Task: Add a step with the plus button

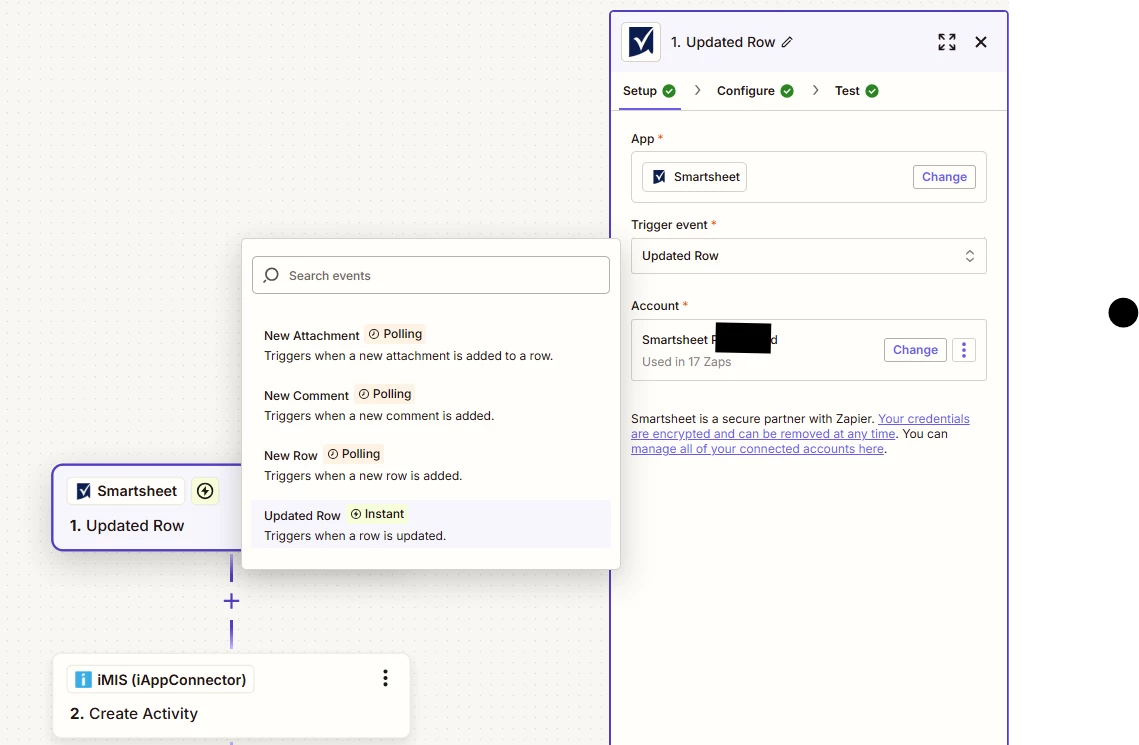Action: [231, 601]
